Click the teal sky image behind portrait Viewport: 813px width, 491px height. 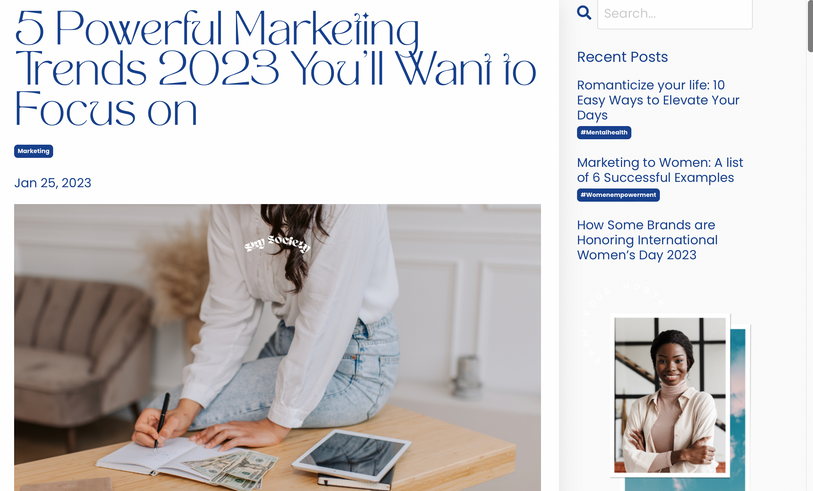coord(738,404)
